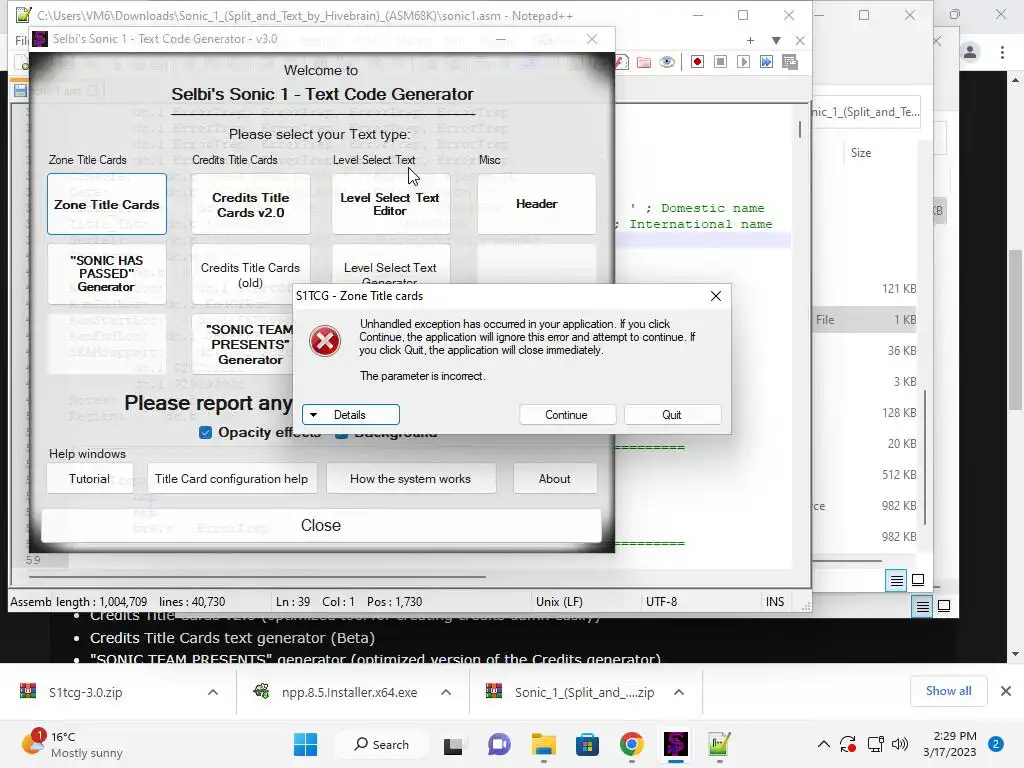The height and width of the screenshot is (768, 1024).
Task: Click the Stop Recording macro icon
Action: [x=720, y=62]
